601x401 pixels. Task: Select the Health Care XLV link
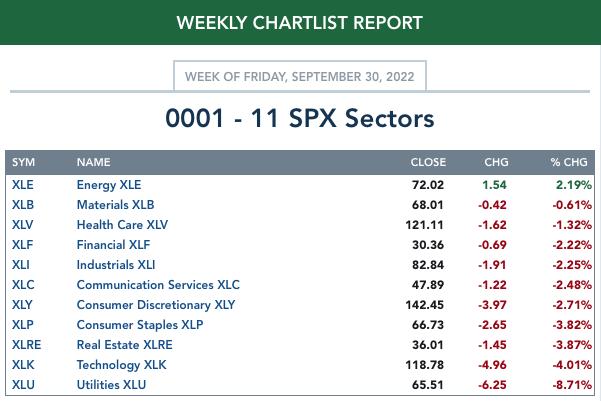pos(122,225)
